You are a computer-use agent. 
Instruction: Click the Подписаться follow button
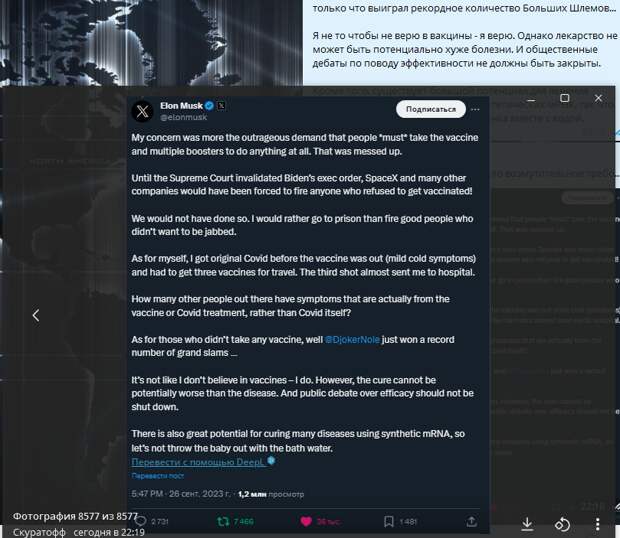431,109
